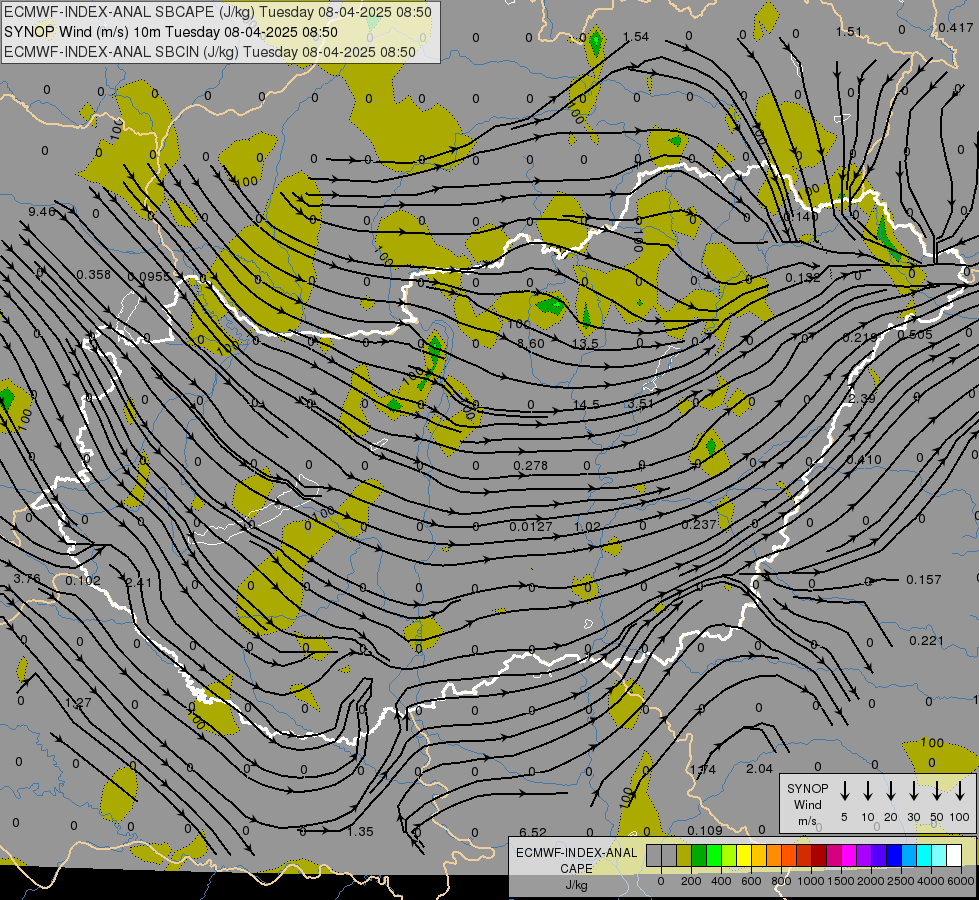Click the map value 0.132

803,278
